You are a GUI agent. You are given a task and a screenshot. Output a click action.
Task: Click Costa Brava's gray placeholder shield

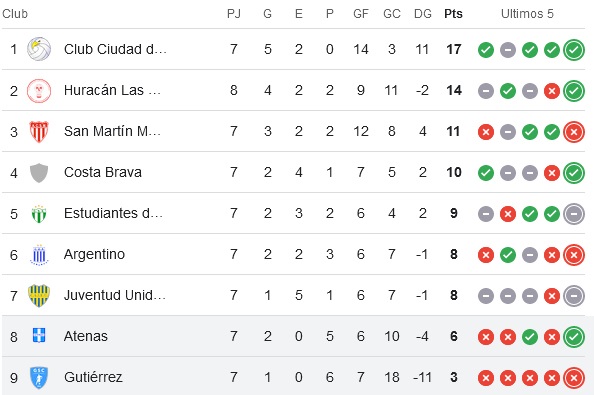[x=39, y=173]
